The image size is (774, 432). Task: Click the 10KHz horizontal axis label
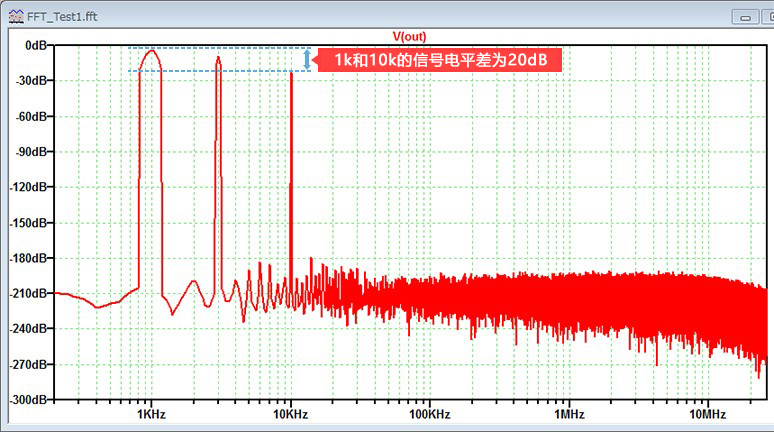pyautogui.click(x=289, y=414)
